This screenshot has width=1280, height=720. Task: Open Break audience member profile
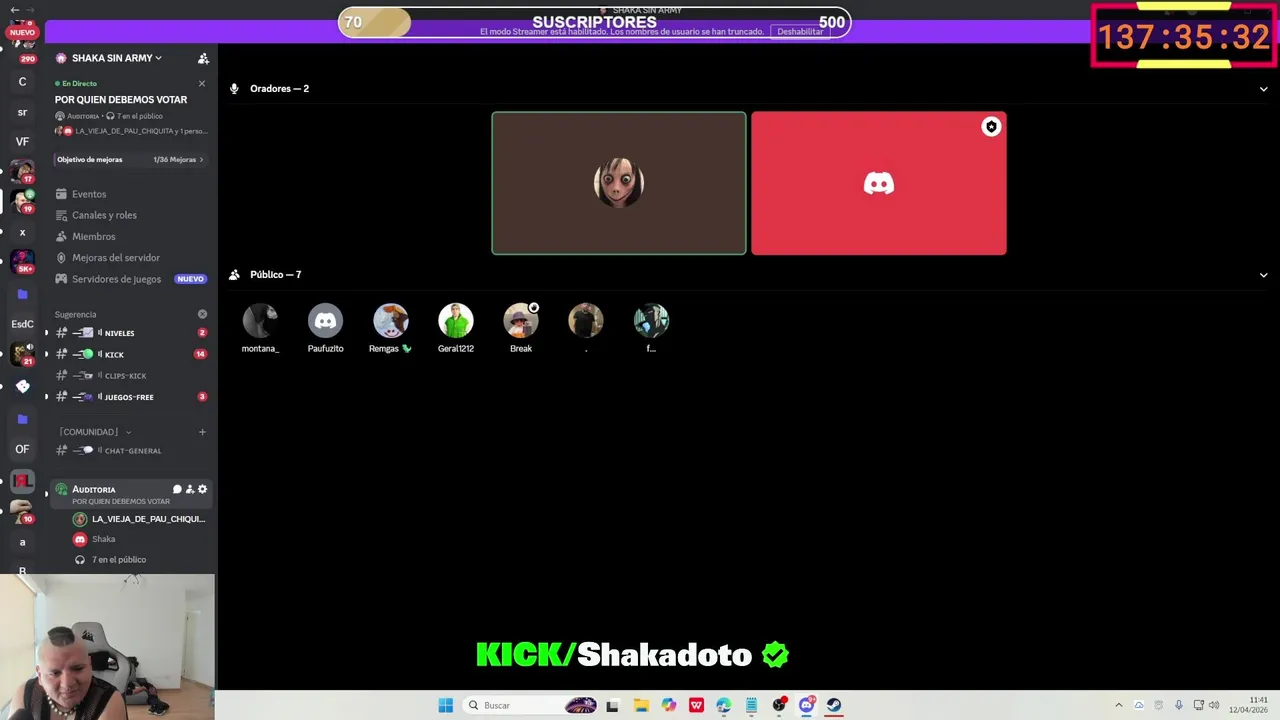(521, 328)
